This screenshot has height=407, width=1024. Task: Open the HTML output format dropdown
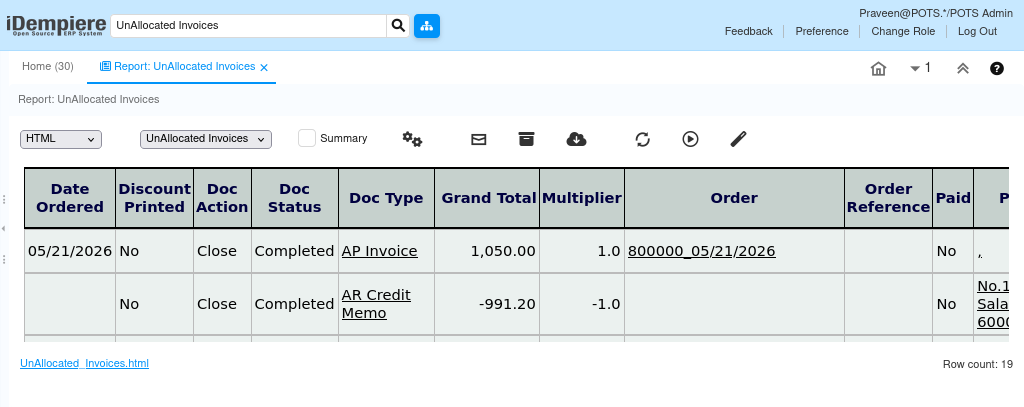click(x=61, y=139)
